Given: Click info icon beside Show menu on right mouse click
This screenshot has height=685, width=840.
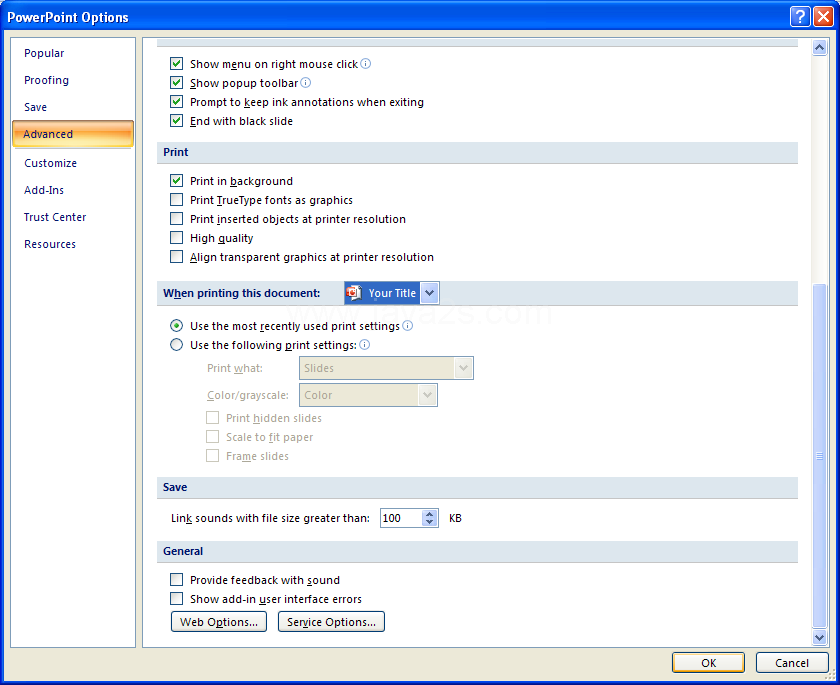Looking at the screenshot, I should coord(365,64).
